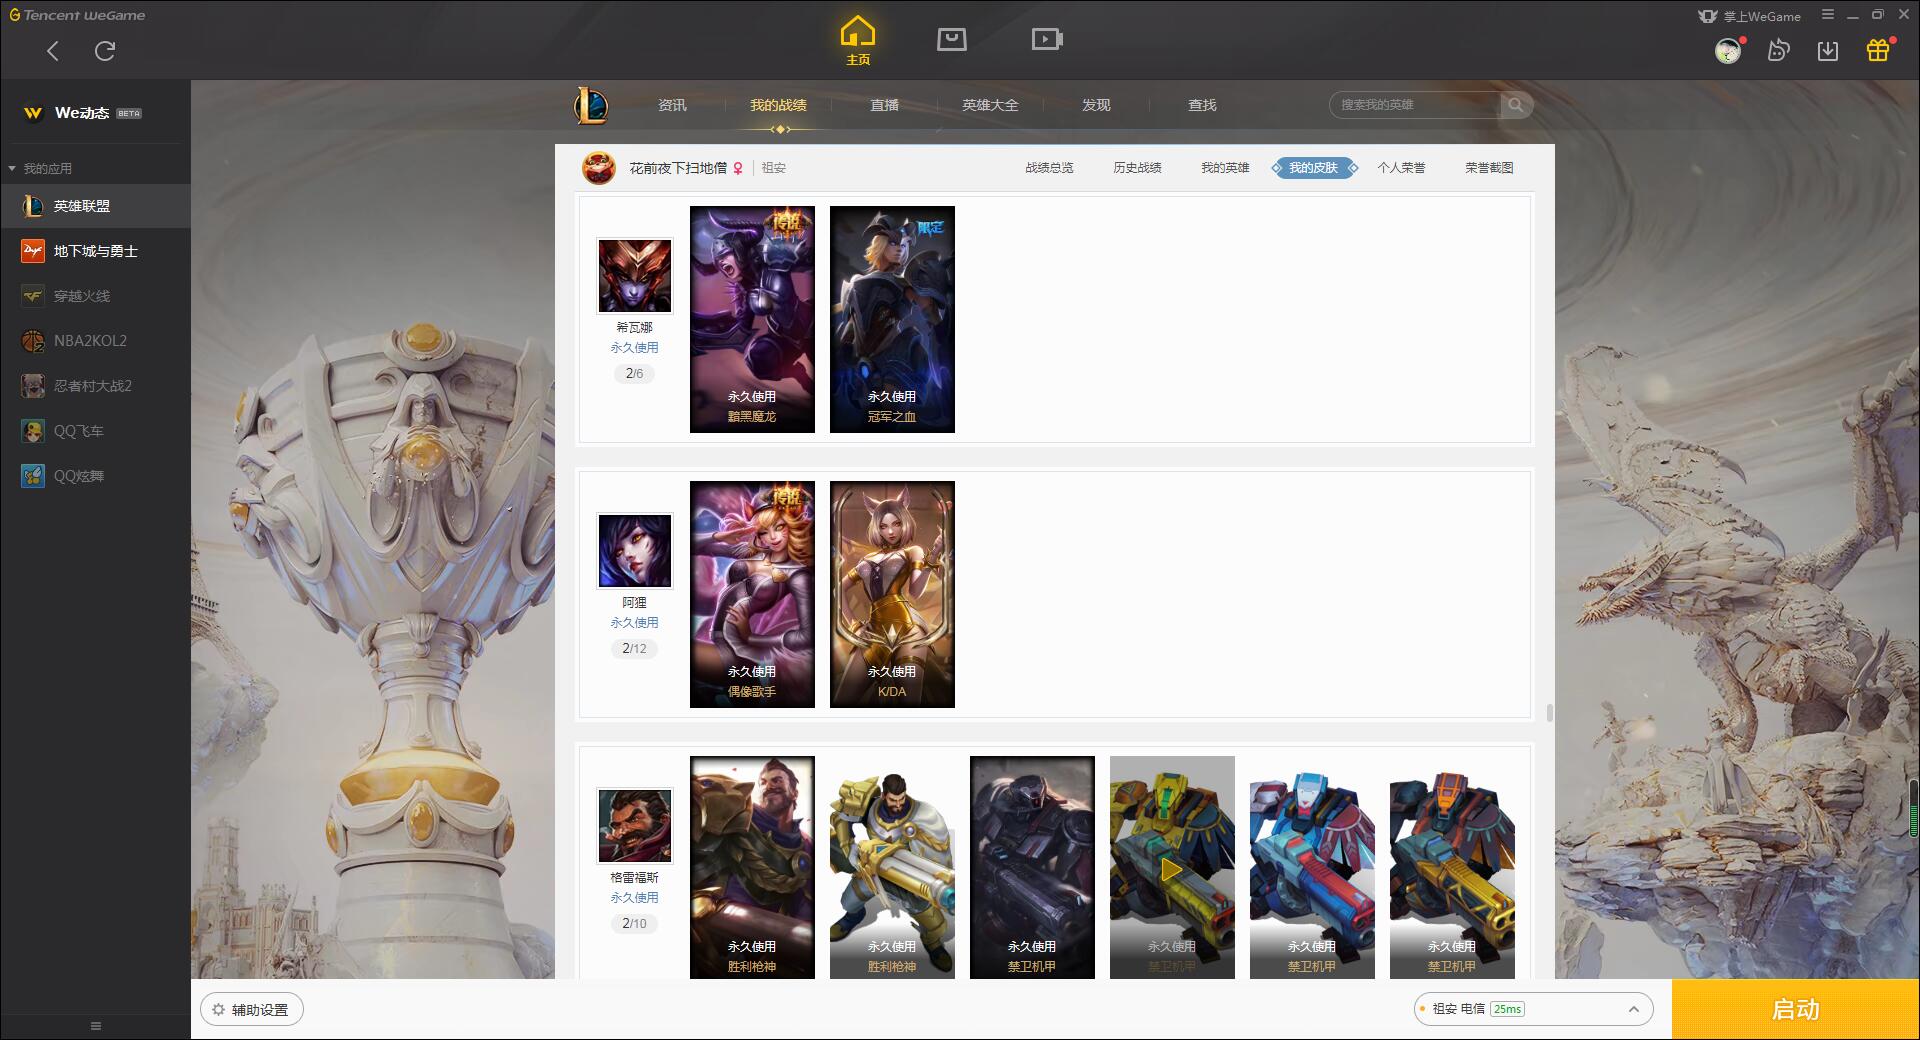1920x1040 pixels.
Task: Open the video live icon in the top bar
Action: pos(1047,39)
